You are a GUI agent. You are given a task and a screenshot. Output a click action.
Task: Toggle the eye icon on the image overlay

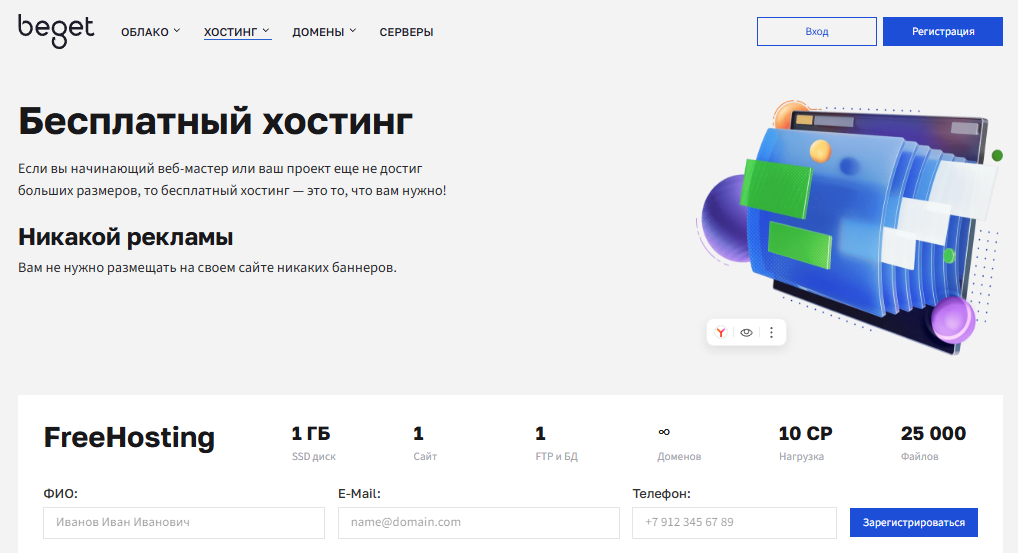pos(746,333)
